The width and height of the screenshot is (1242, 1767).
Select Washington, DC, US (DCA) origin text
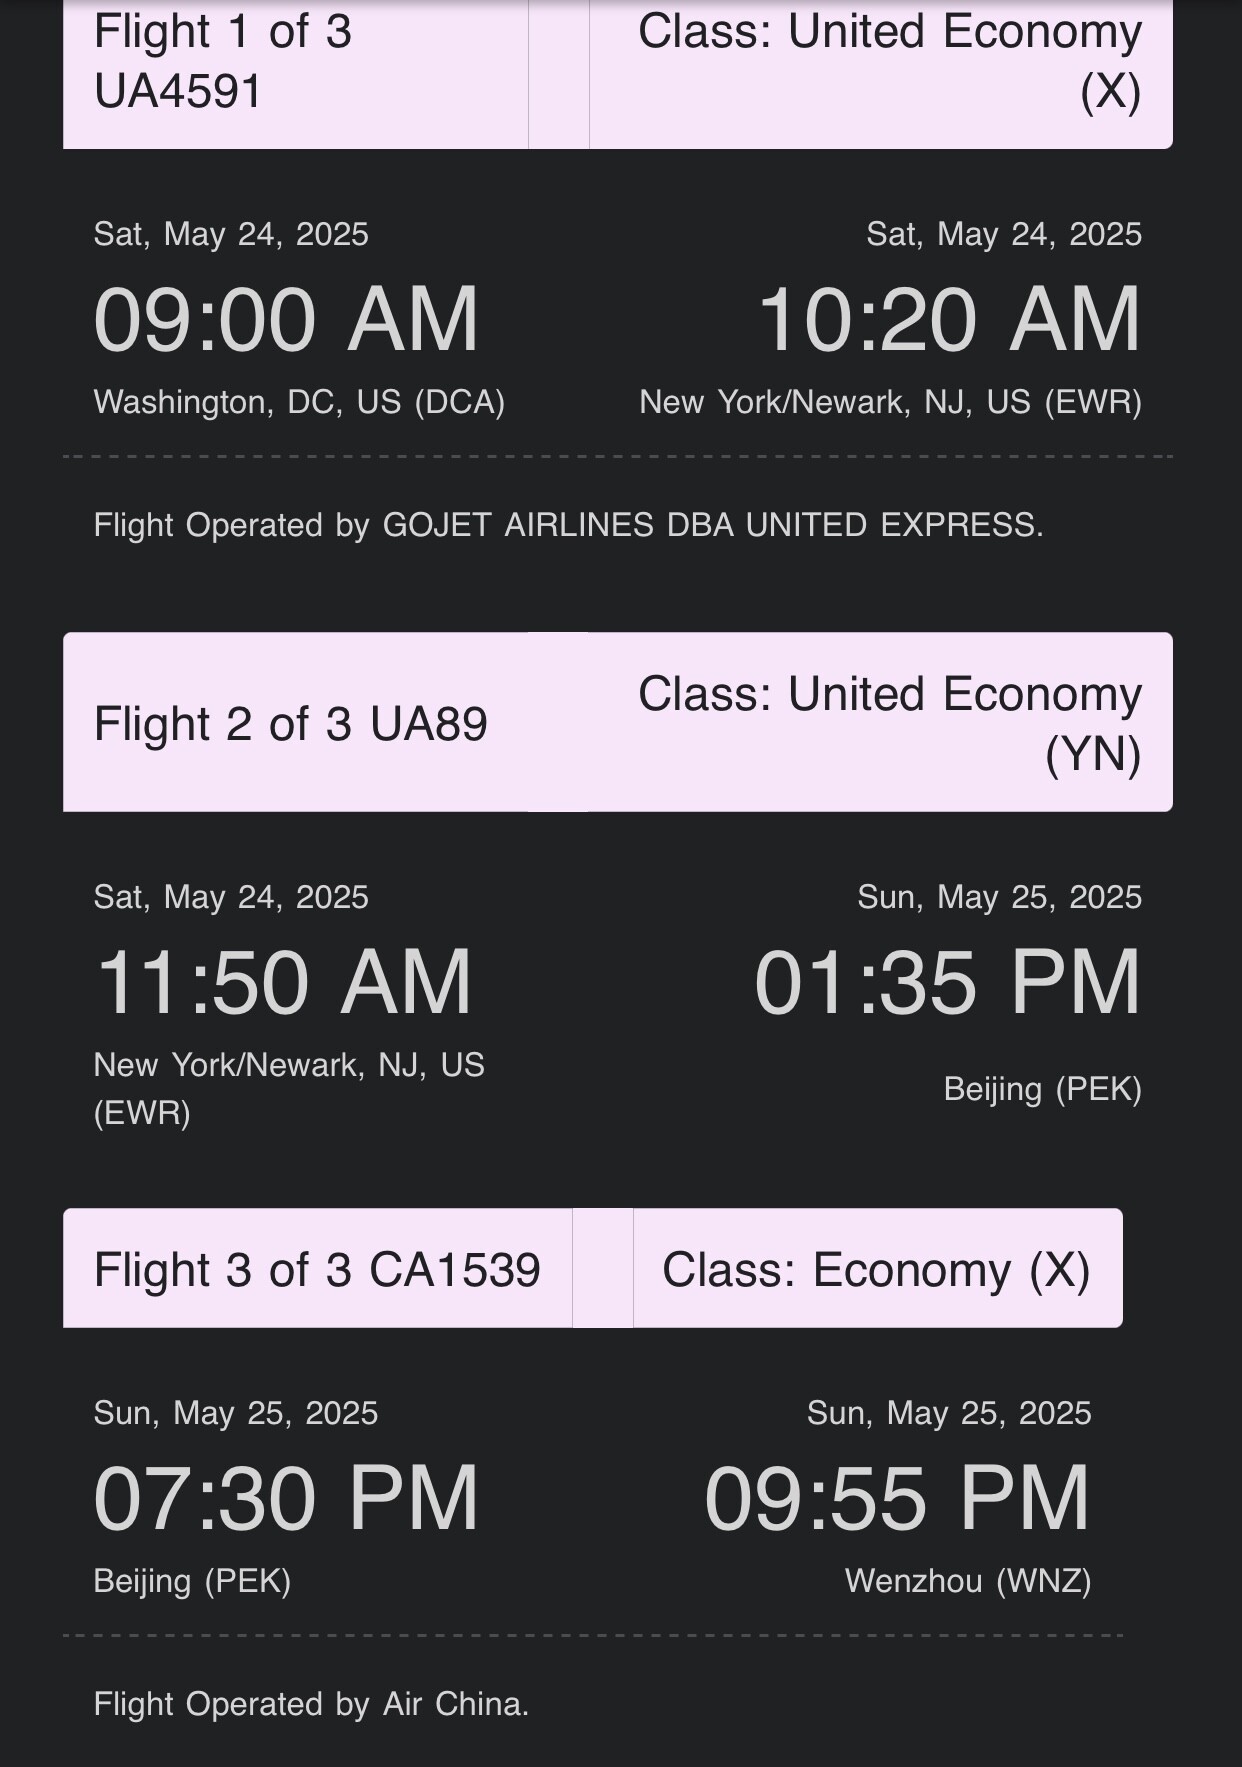299,402
